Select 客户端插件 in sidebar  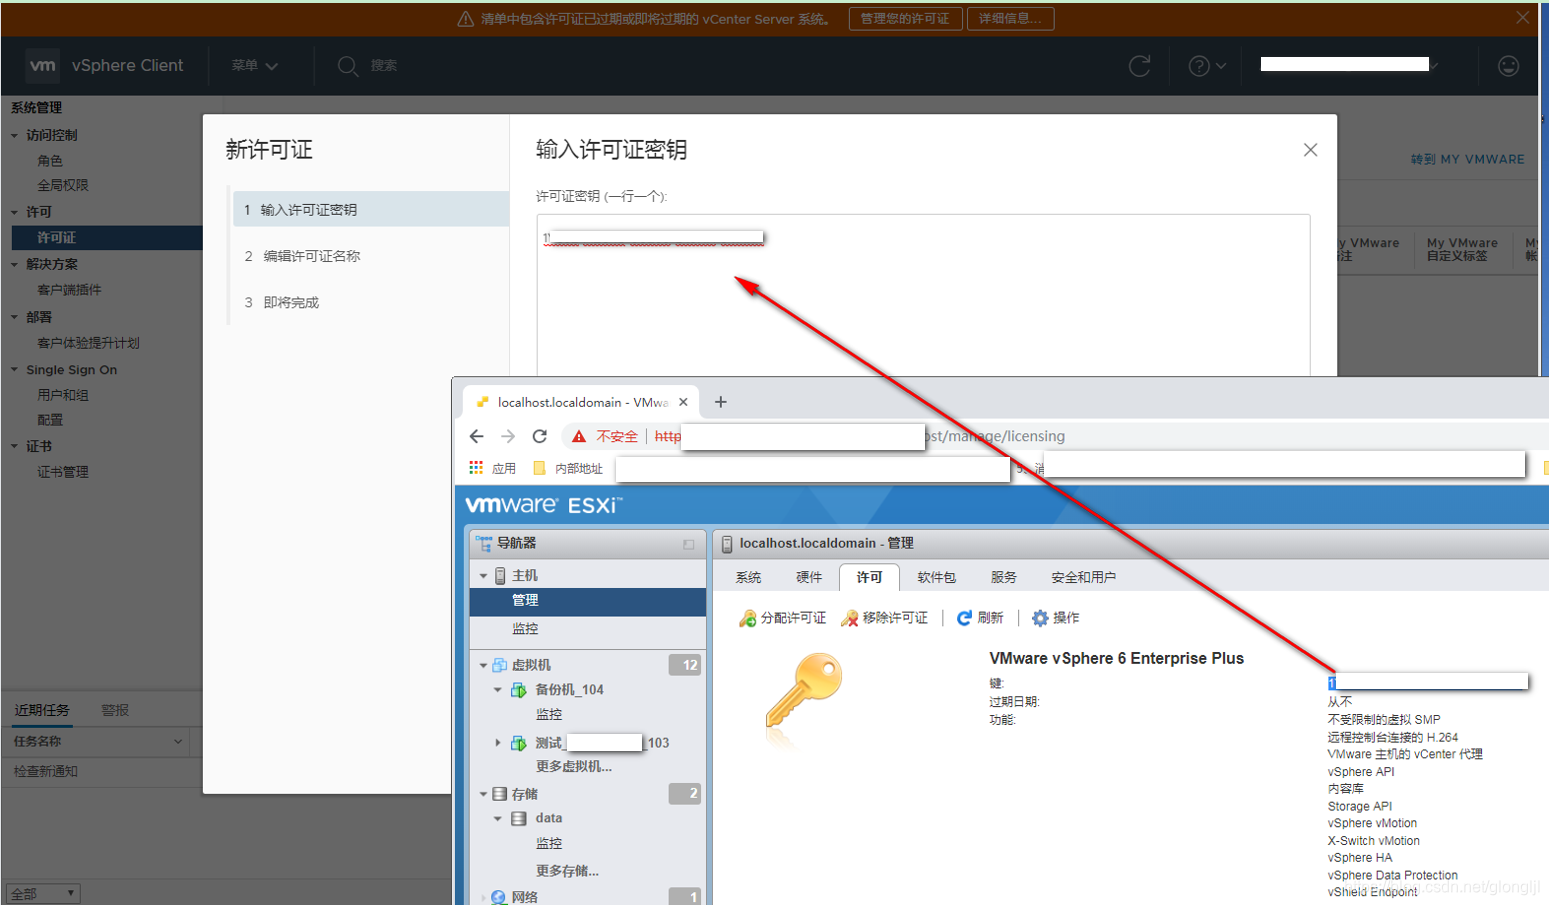point(69,290)
